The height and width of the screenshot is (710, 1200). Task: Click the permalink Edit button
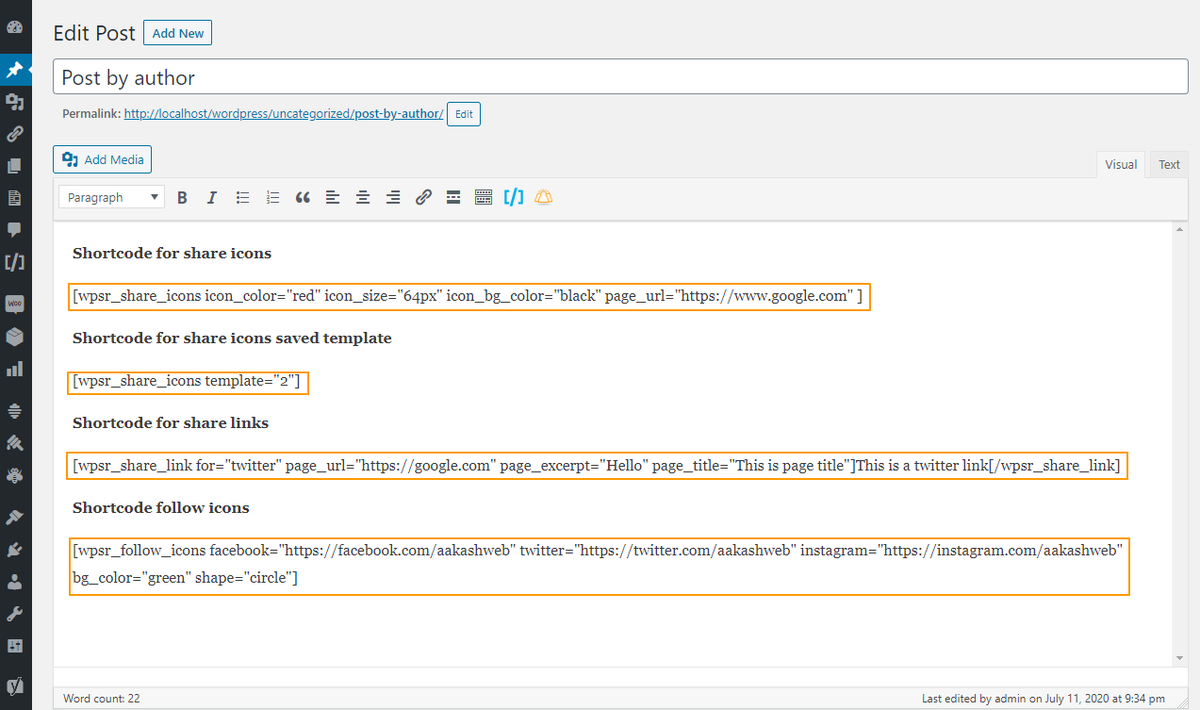pyautogui.click(x=464, y=114)
